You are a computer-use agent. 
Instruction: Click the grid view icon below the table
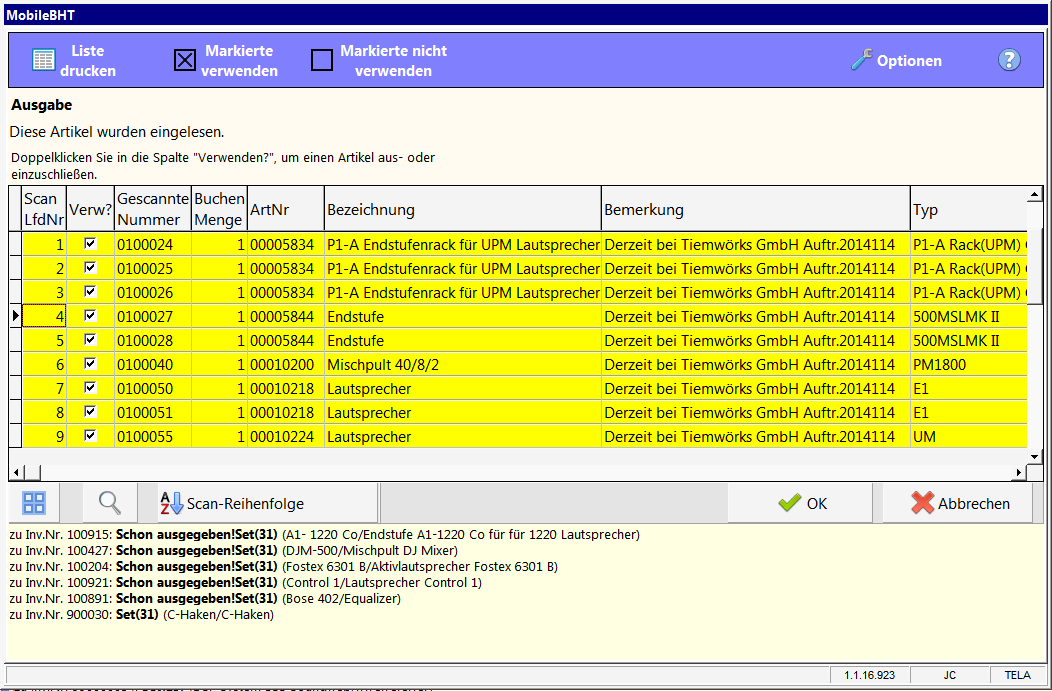(34, 503)
